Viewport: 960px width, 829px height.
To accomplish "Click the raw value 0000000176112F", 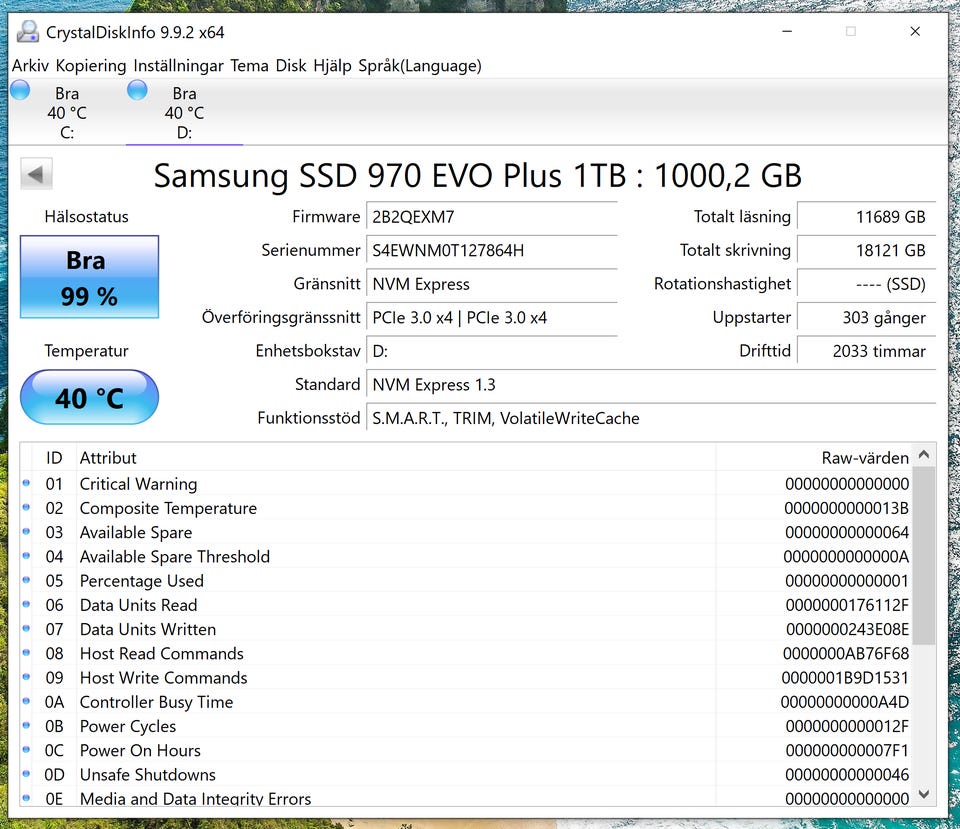I will click(x=847, y=606).
